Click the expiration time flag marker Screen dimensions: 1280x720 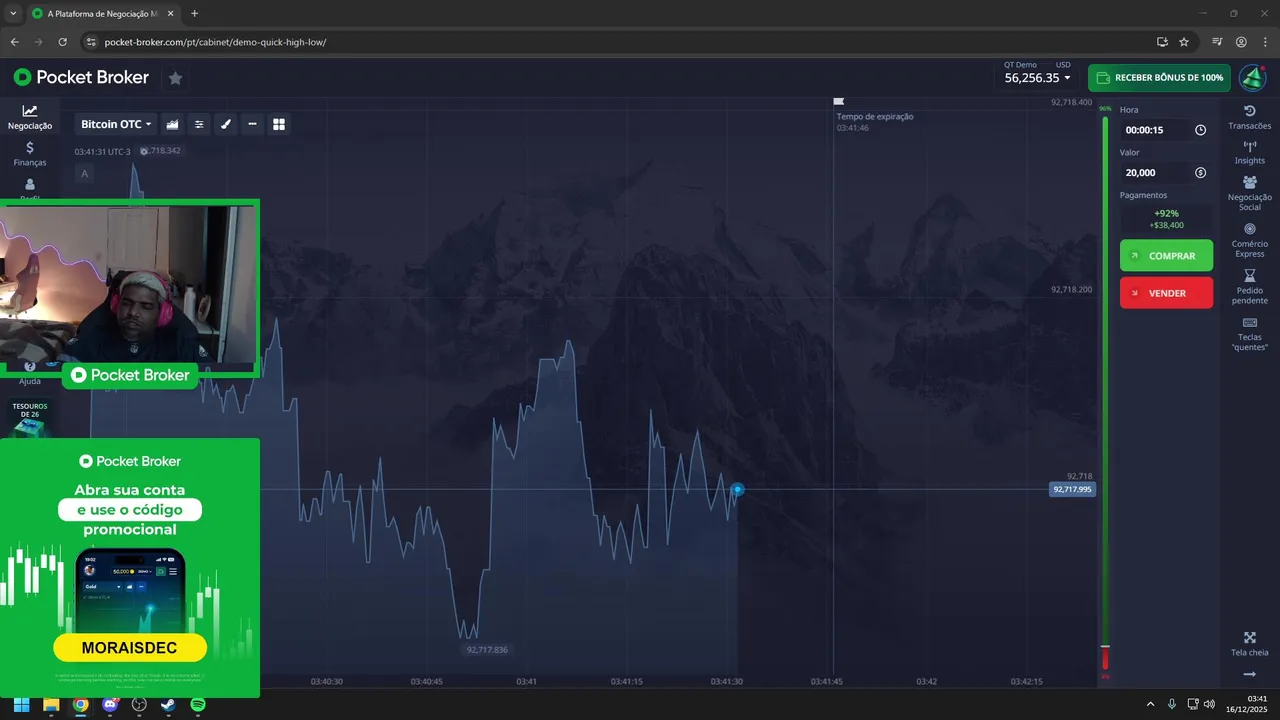[x=839, y=101]
